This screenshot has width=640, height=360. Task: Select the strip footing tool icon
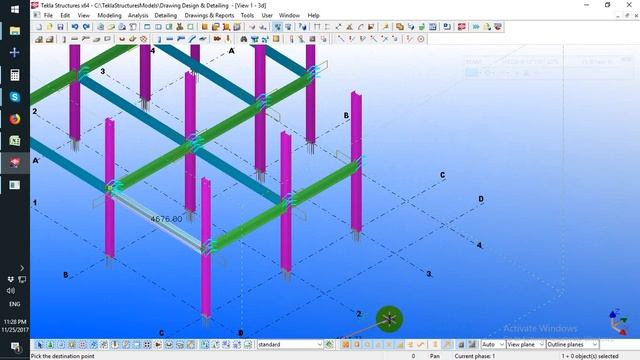click(49, 39)
